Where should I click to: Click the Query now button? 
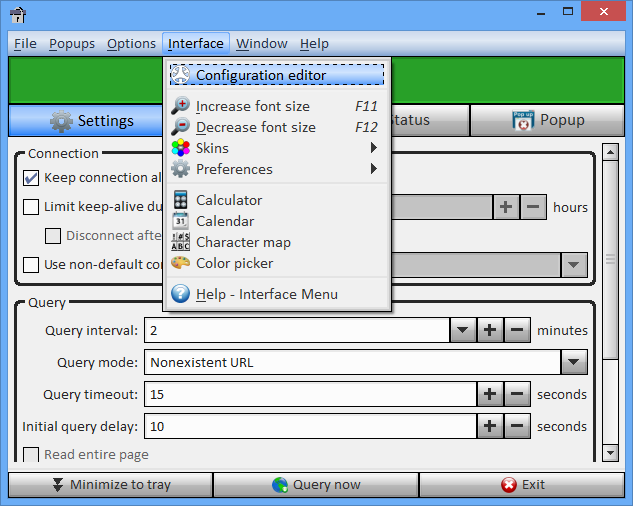[x=316, y=485]
